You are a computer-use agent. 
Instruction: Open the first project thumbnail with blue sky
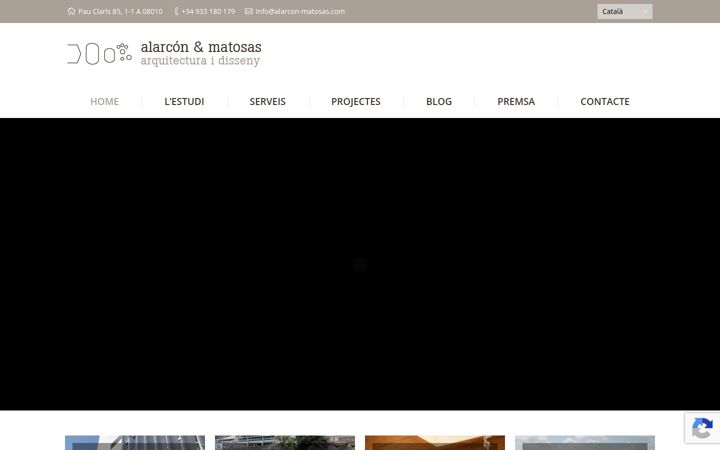tap(135, 443)
